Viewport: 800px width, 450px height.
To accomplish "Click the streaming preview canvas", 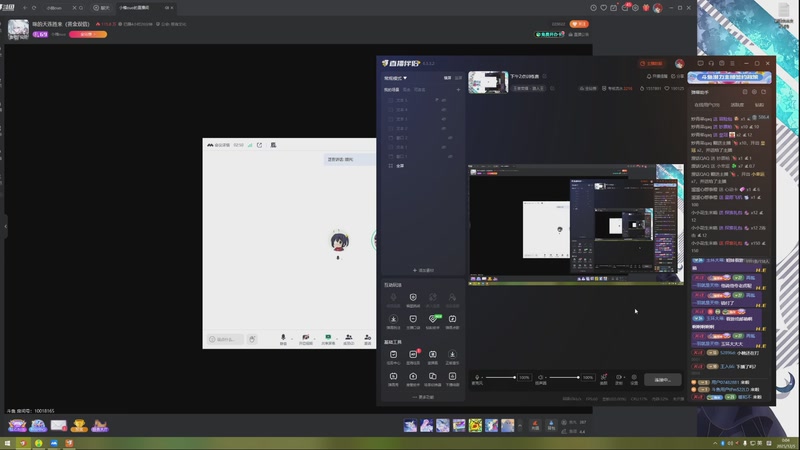I will [x=576, y=224].
